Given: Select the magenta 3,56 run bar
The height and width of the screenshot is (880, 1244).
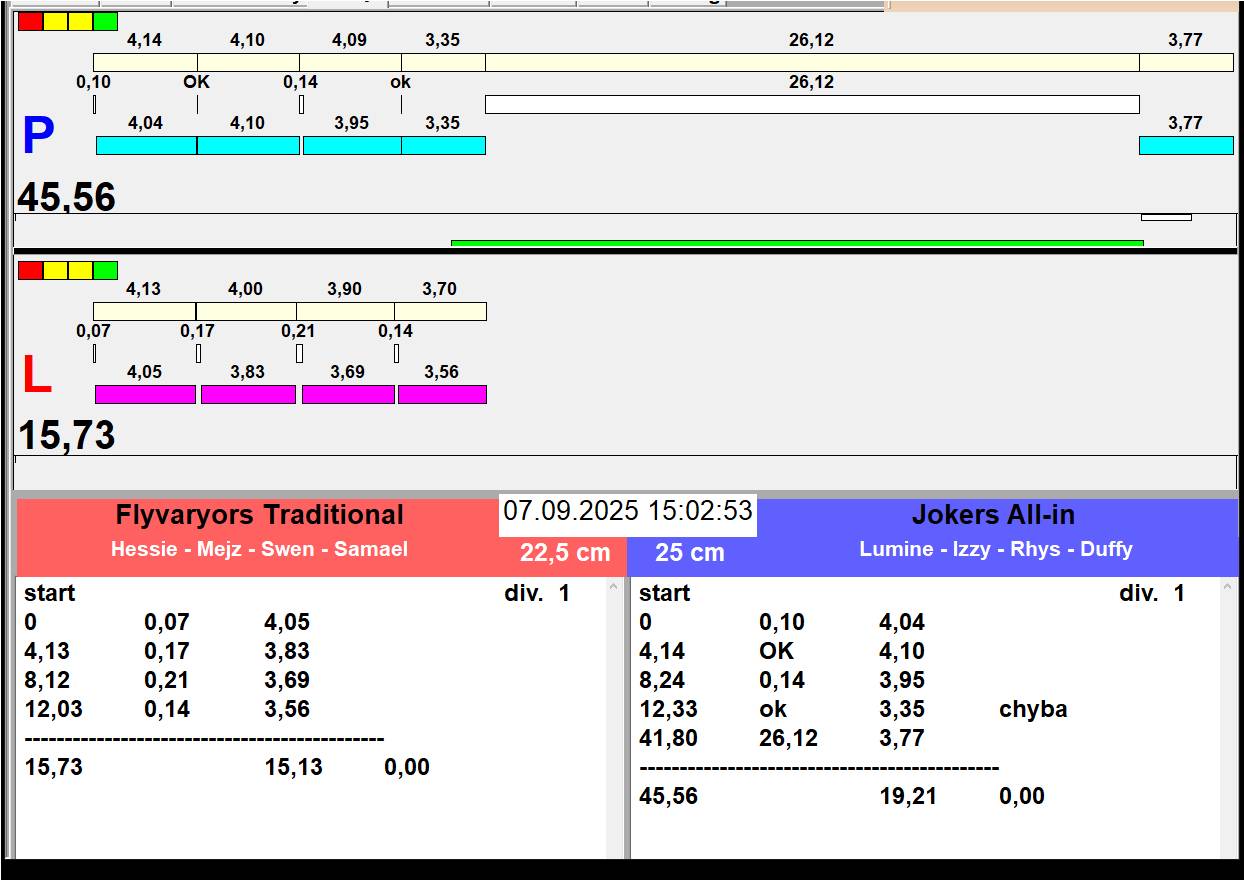Looking at the screenshot, I should [x=442, y=395].
